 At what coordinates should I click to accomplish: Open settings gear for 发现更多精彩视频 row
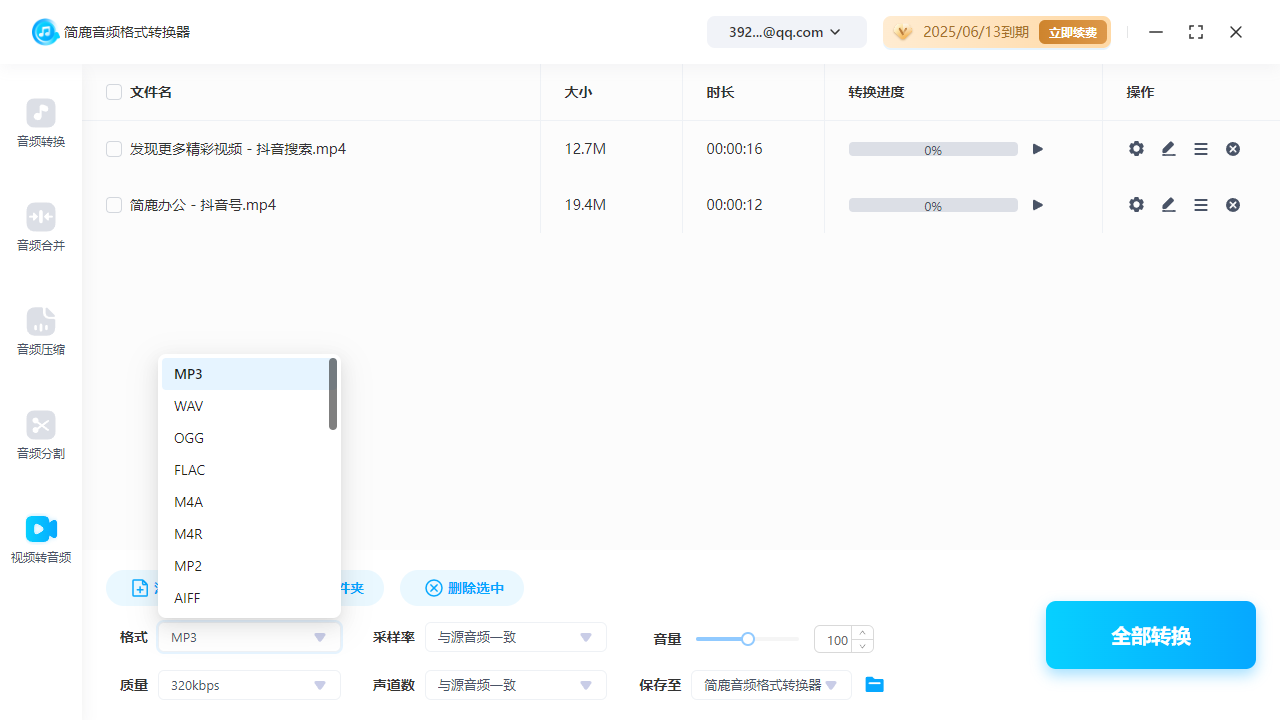(x=1136, y=148)
